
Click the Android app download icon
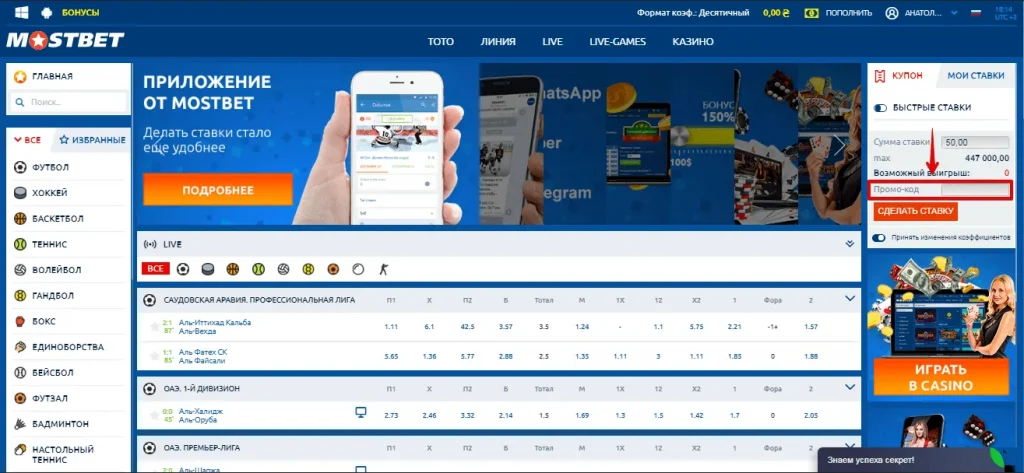click(46, 12)
